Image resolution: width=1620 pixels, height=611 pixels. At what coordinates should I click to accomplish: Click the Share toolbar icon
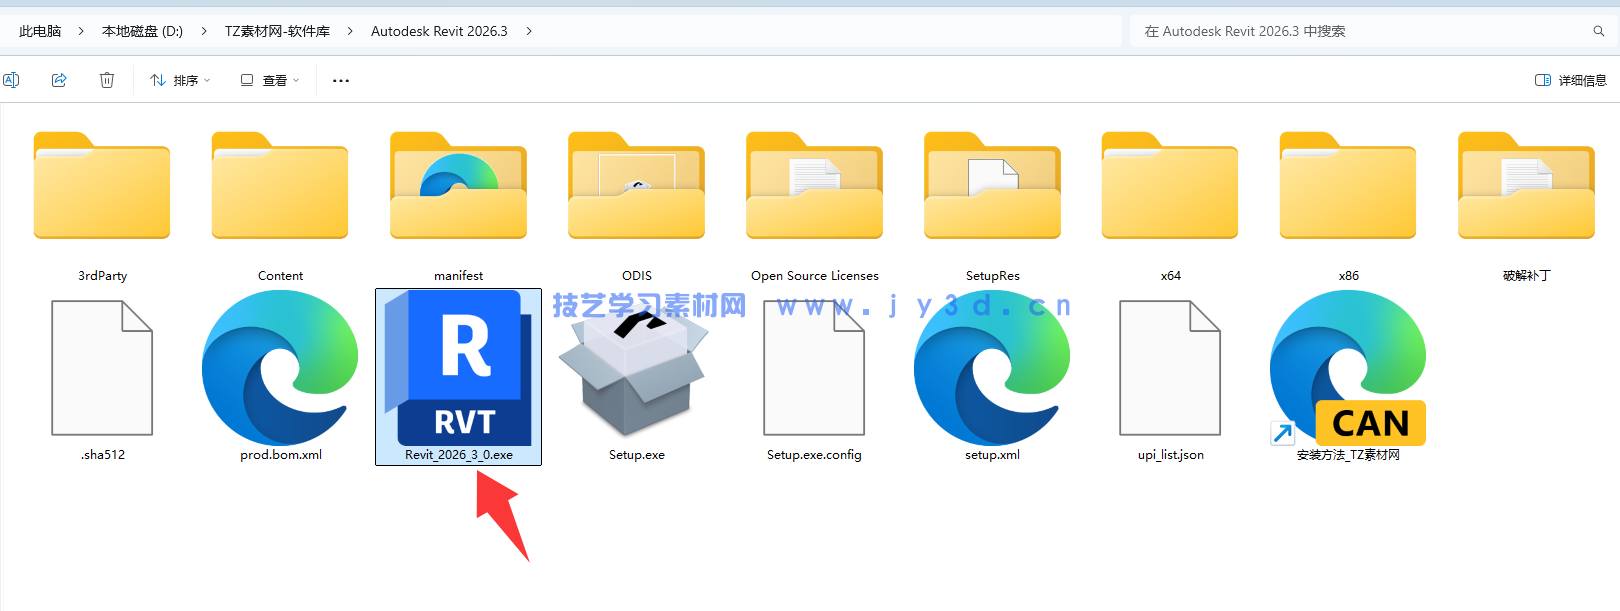[x=59, y=80]
